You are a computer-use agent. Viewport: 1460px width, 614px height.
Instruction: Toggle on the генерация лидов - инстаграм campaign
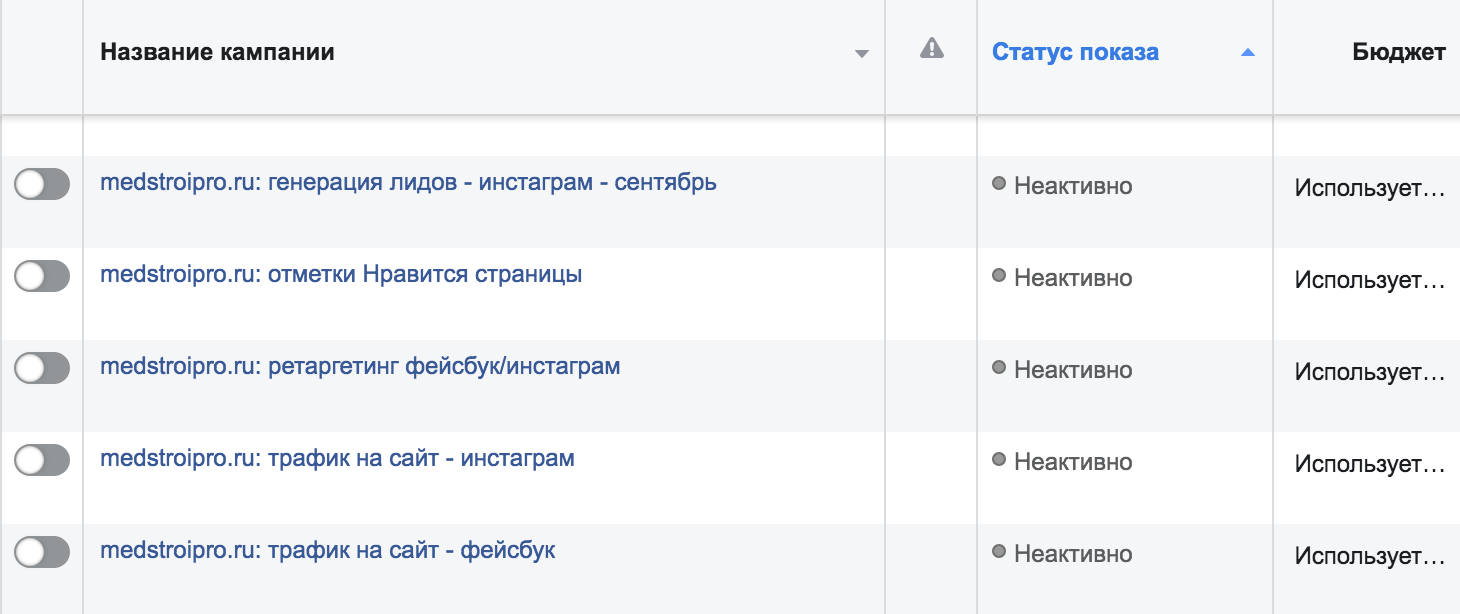pos(42,184)
